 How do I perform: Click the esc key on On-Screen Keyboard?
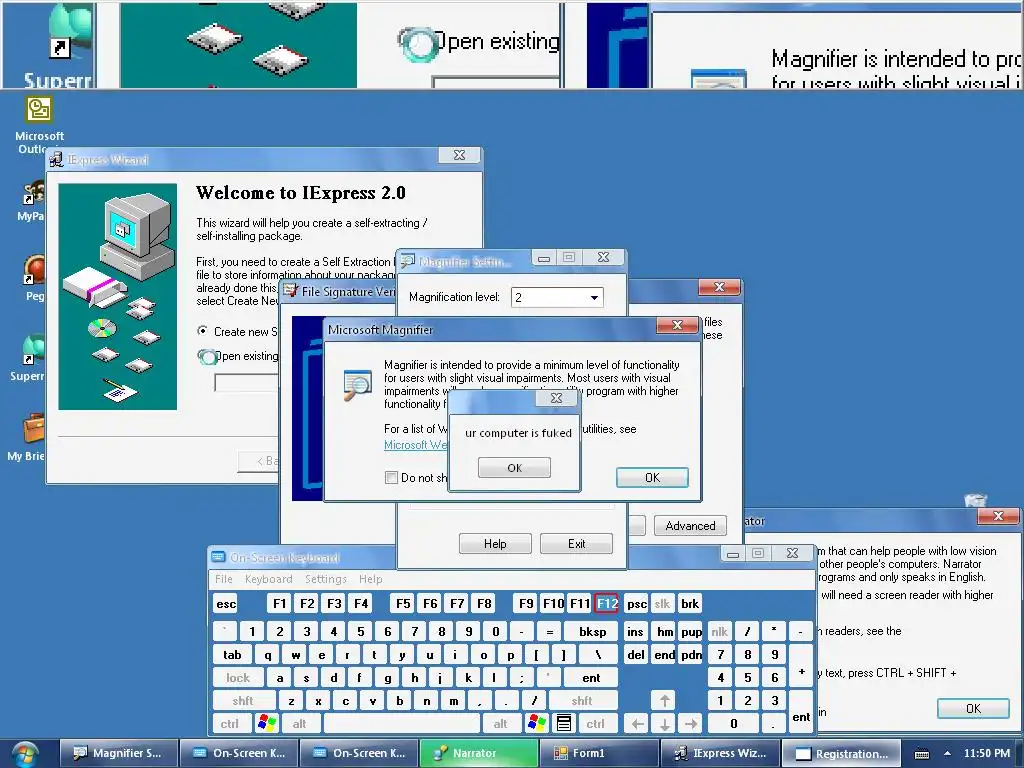(x=226, y=604)
